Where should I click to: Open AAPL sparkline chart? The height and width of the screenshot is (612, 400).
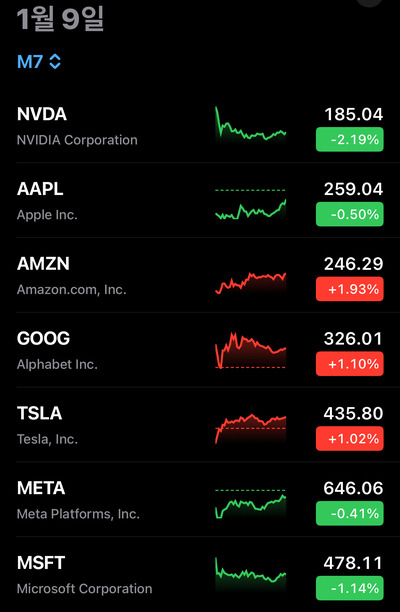[x=251, y=204]
